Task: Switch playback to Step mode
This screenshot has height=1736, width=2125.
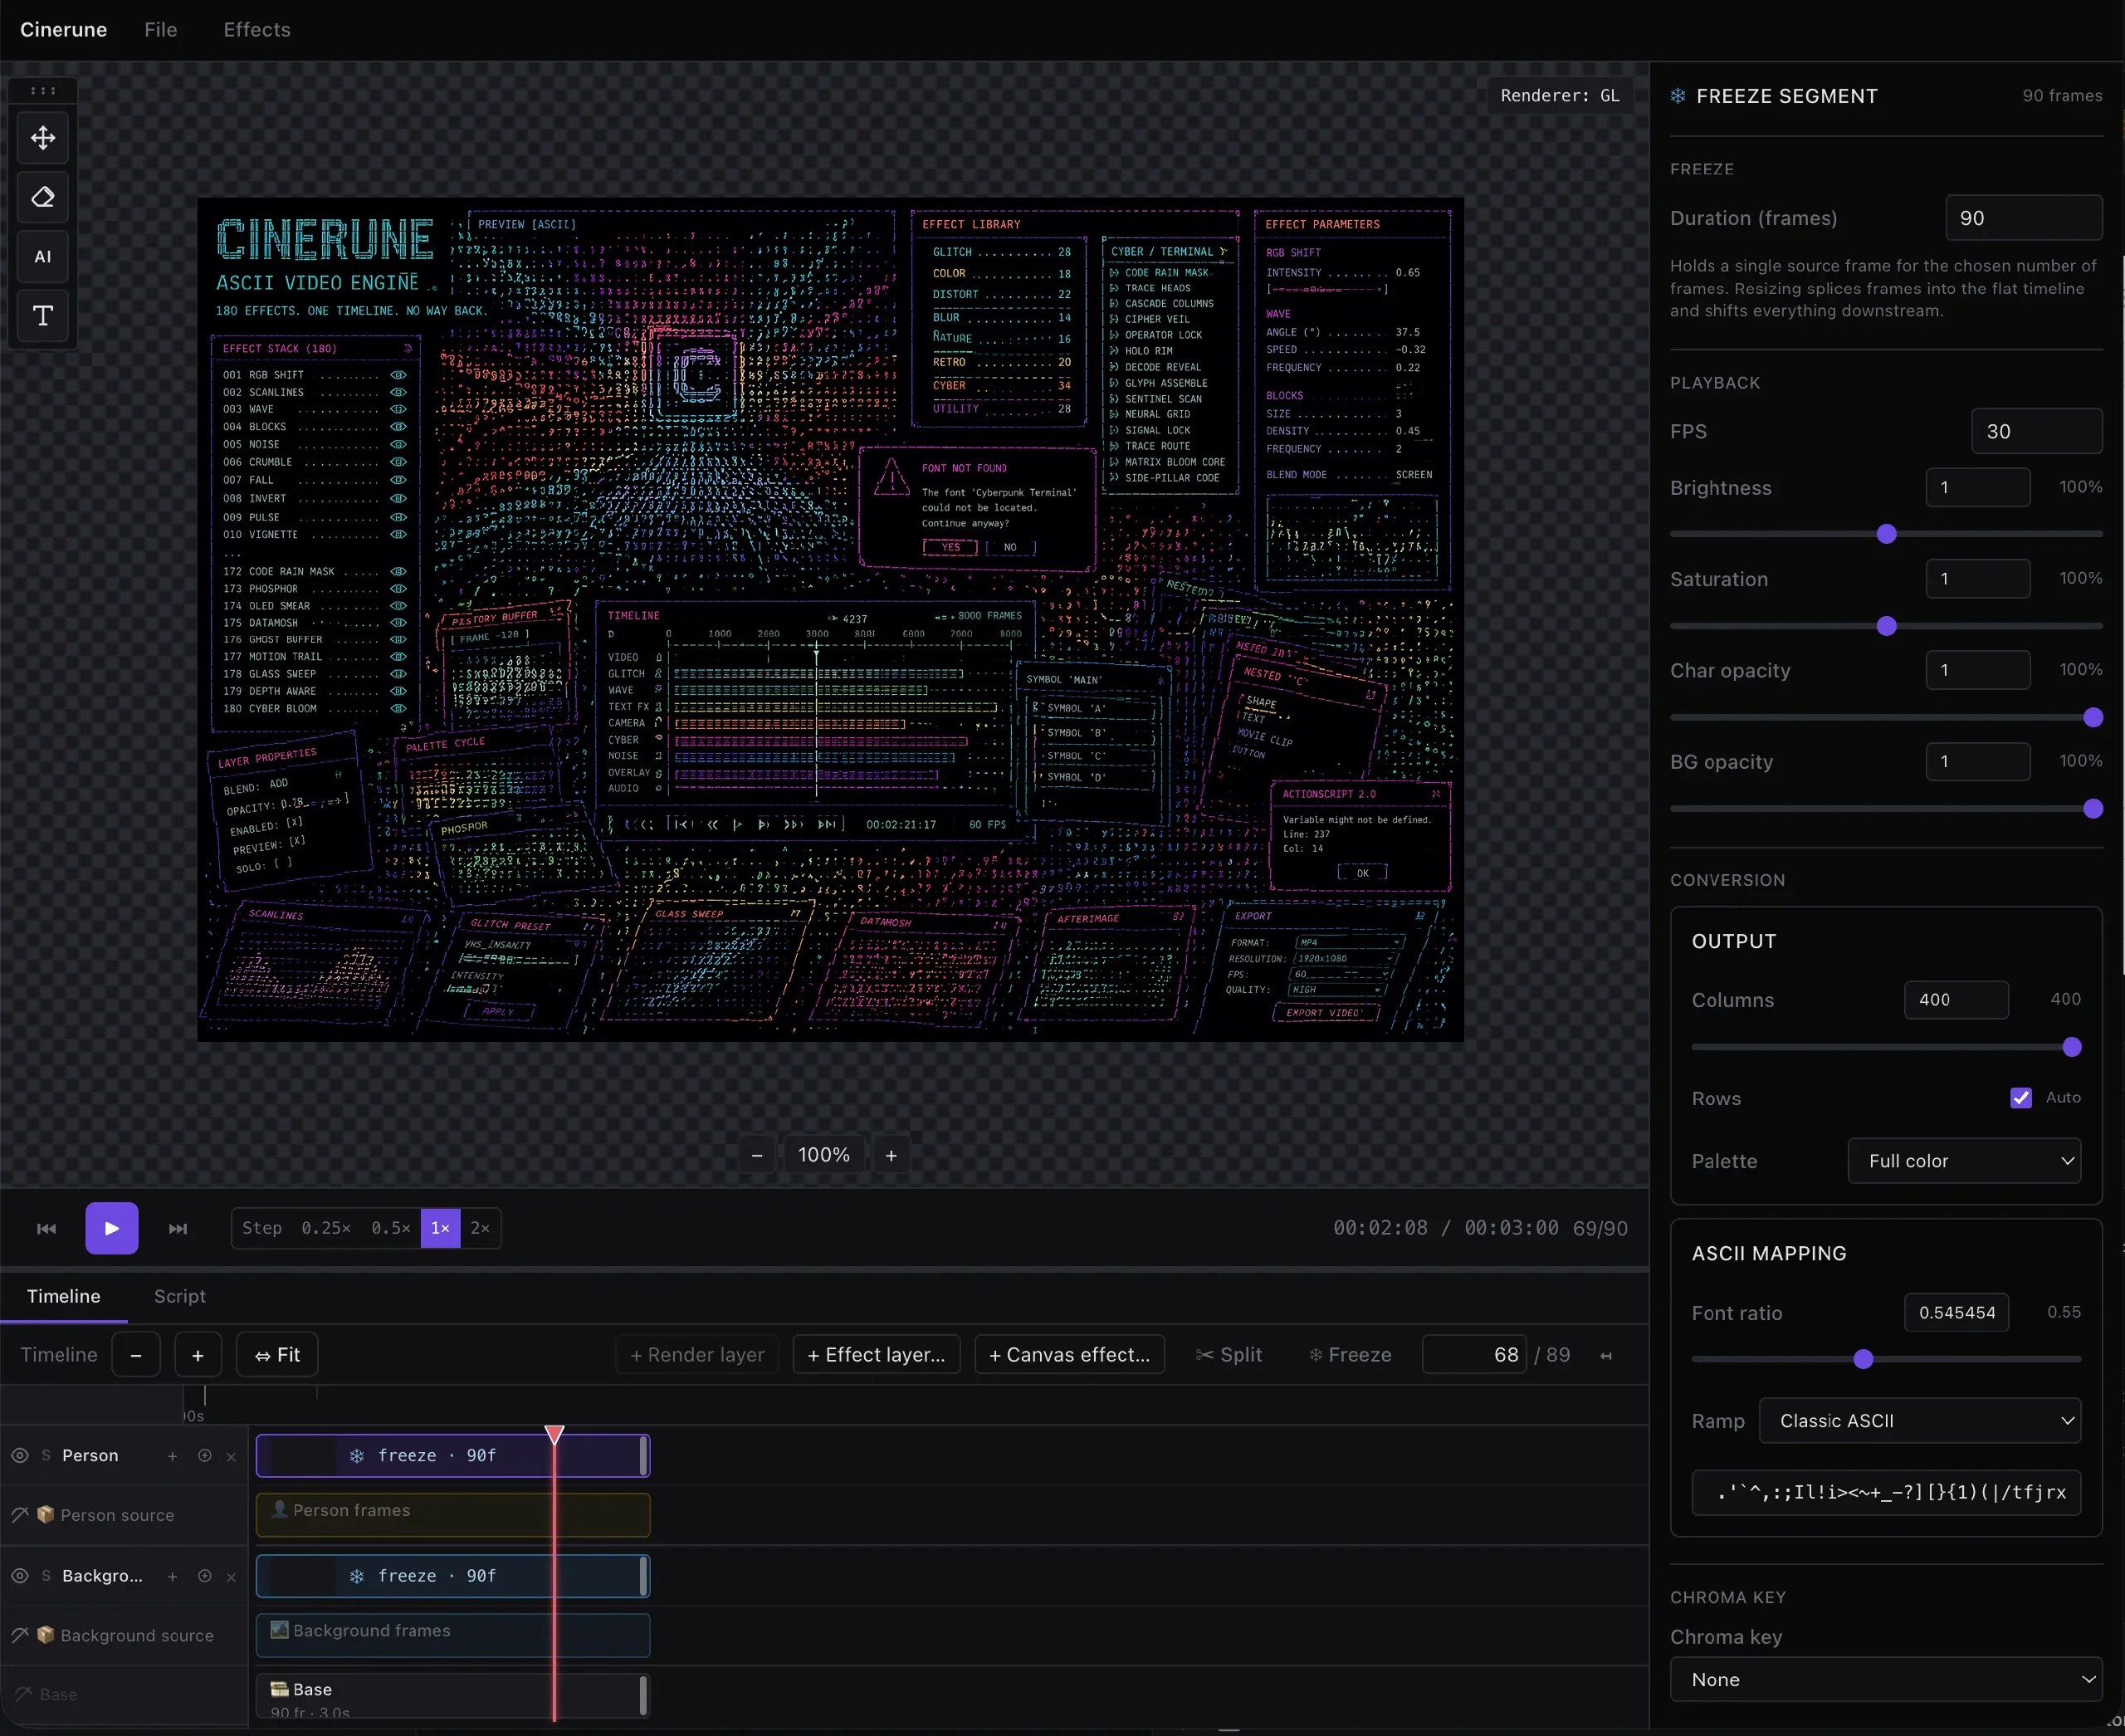Action: 262,1228
